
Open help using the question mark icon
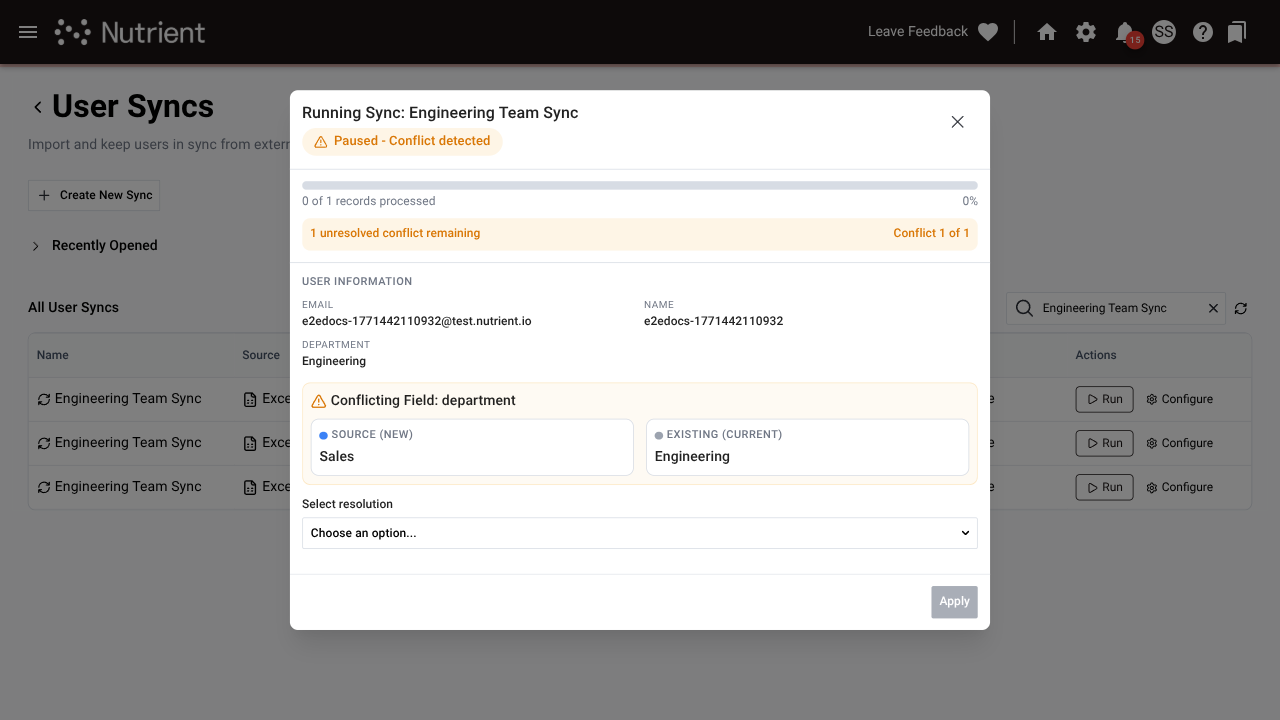pos(1202,31)
